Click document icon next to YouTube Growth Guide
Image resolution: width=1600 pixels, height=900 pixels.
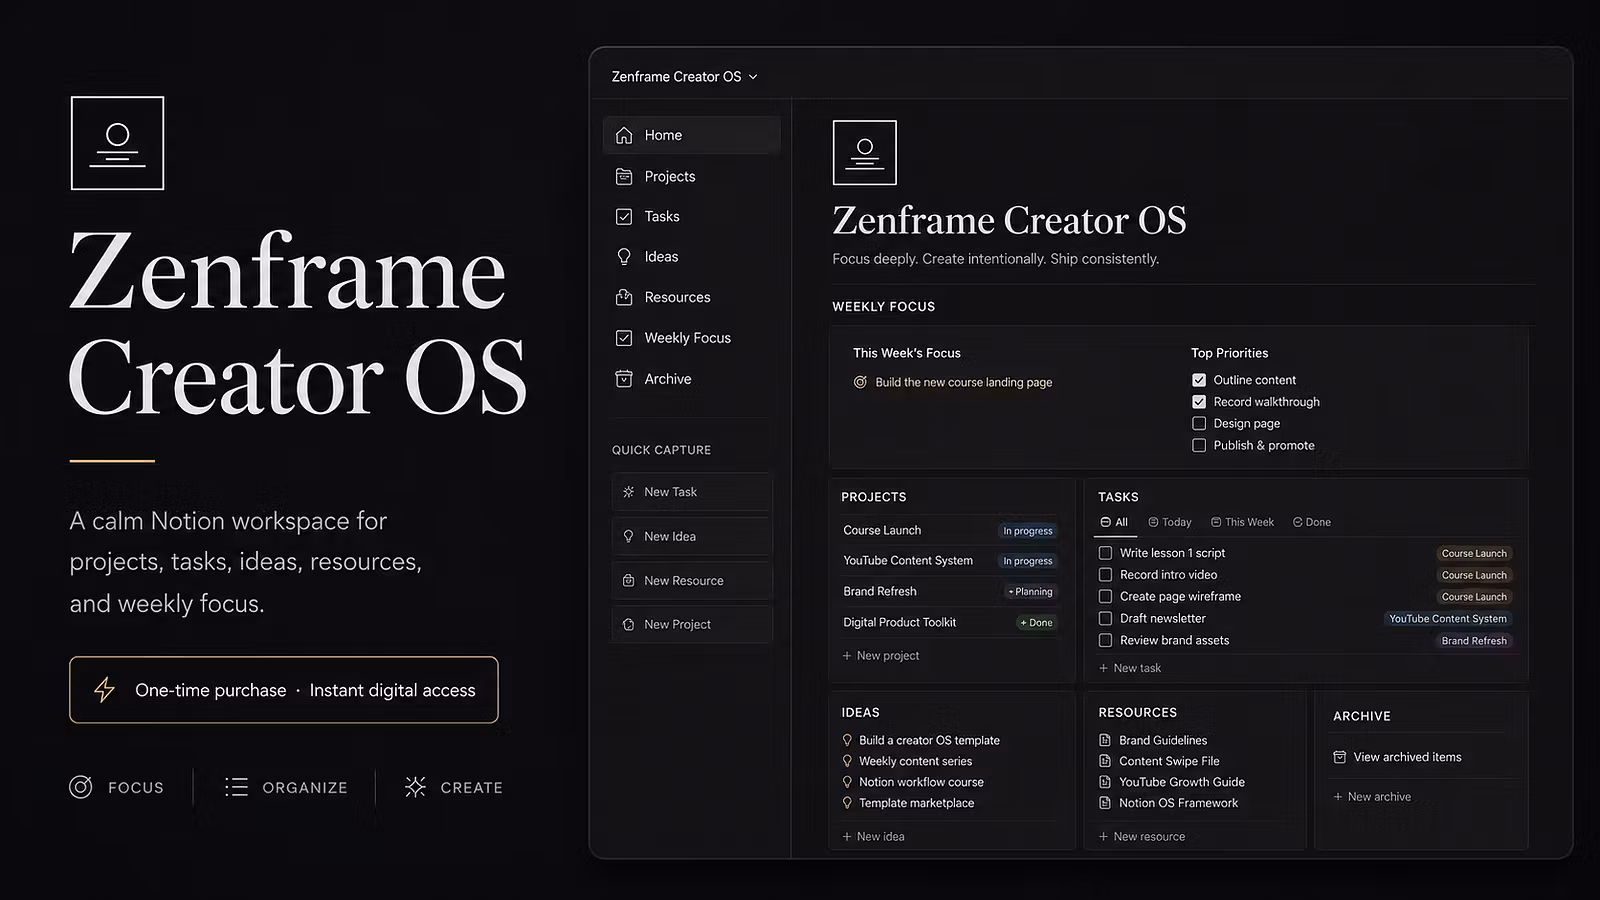pyautogui.click(x=1105, y=782)
